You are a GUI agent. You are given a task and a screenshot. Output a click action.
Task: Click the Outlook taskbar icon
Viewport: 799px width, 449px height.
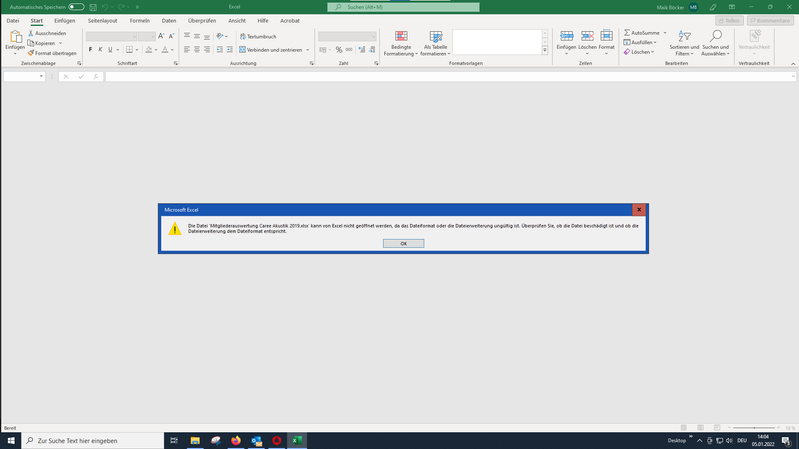click(x=256, y=440)
